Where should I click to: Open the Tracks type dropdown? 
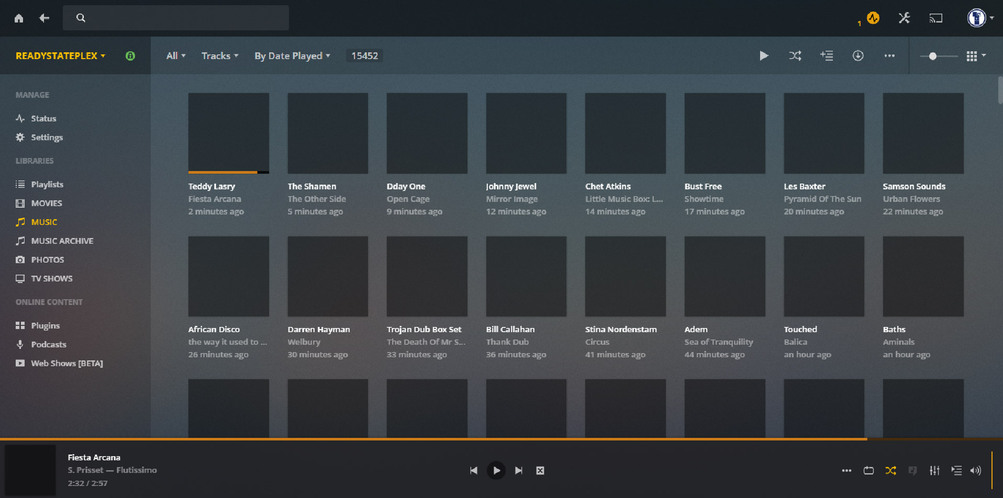[x=220, y=56]
